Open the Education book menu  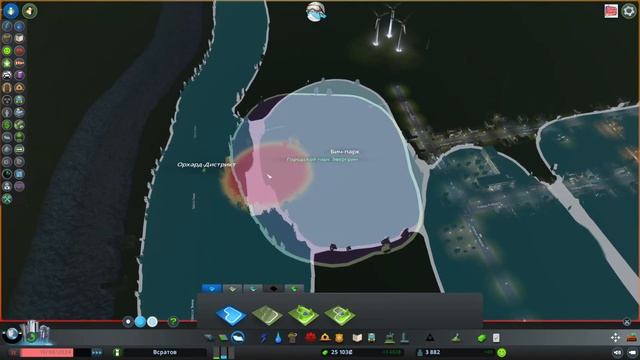click(357, 338)
